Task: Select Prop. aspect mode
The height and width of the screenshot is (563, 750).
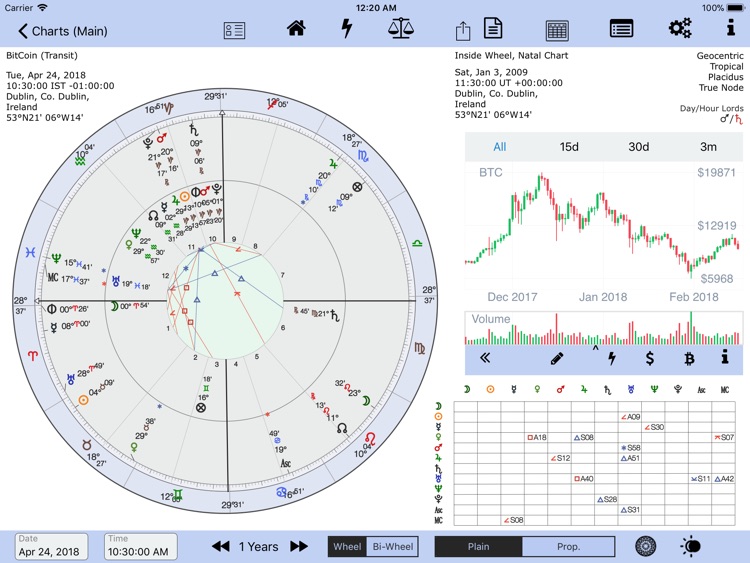Action: (568, 547)
